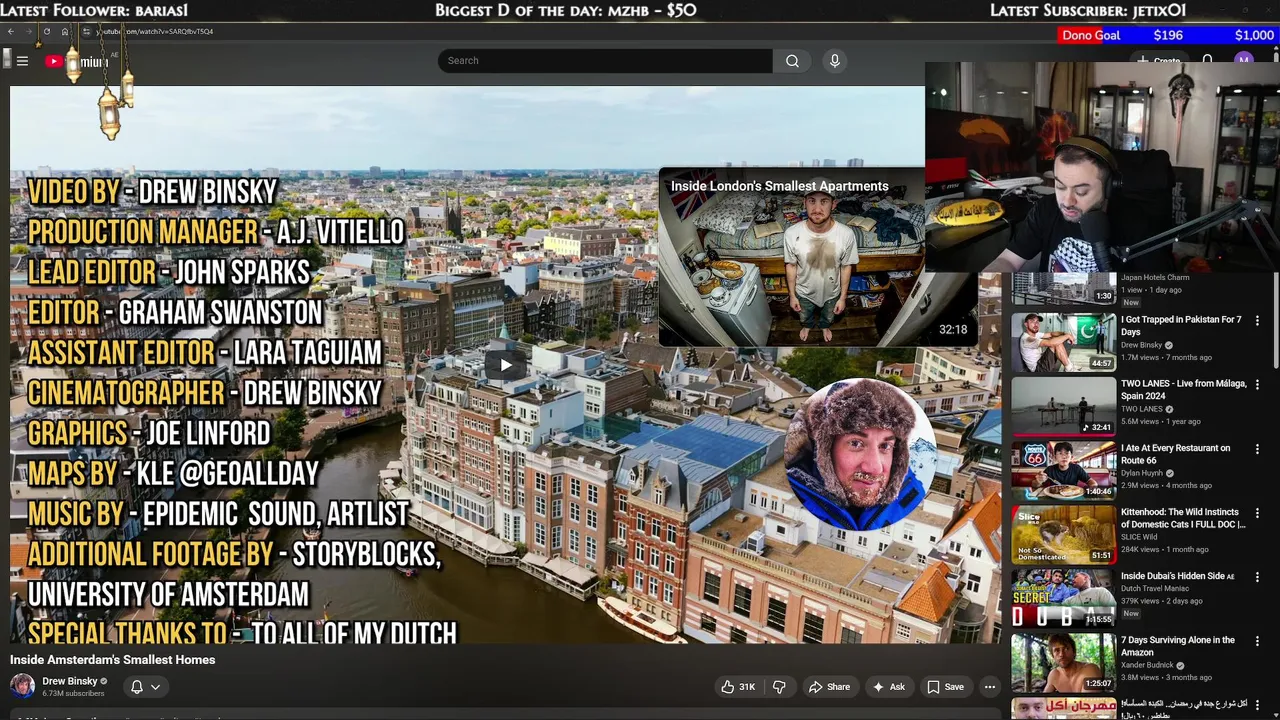This screenshot has width=1280, height=720.
Task: Click the Xander Budnick channel name
Action: click(x=1149, y=665)
